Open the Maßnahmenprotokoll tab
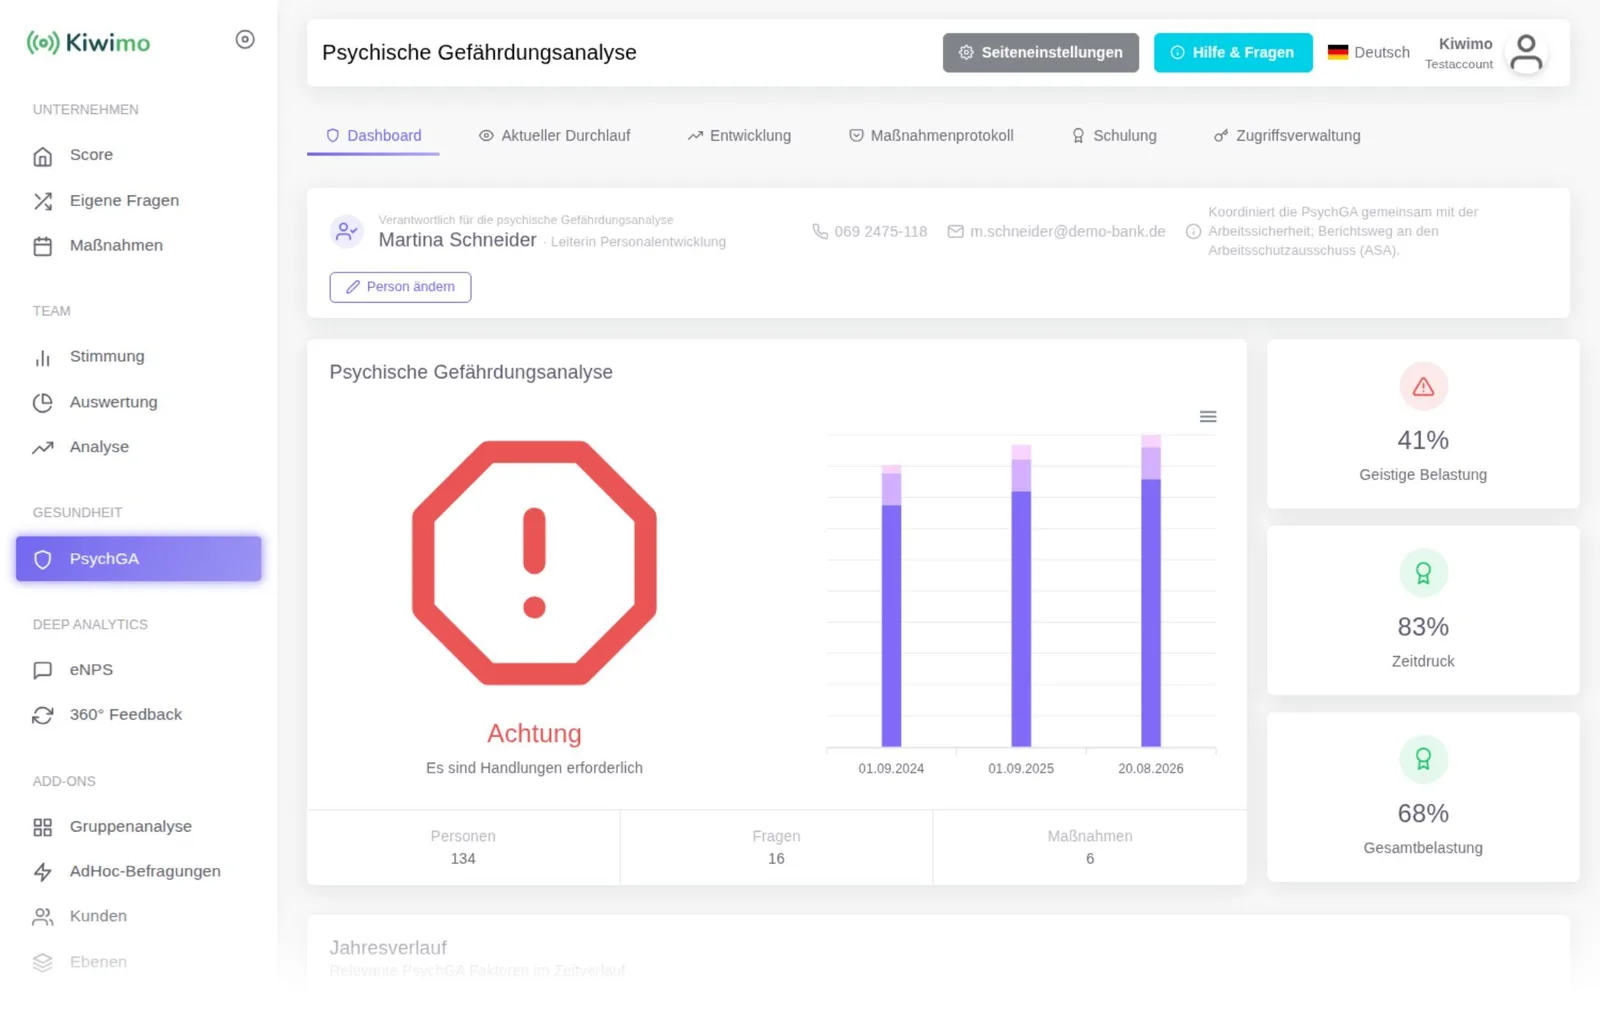1600x1013 pixels. coord(931,136)
